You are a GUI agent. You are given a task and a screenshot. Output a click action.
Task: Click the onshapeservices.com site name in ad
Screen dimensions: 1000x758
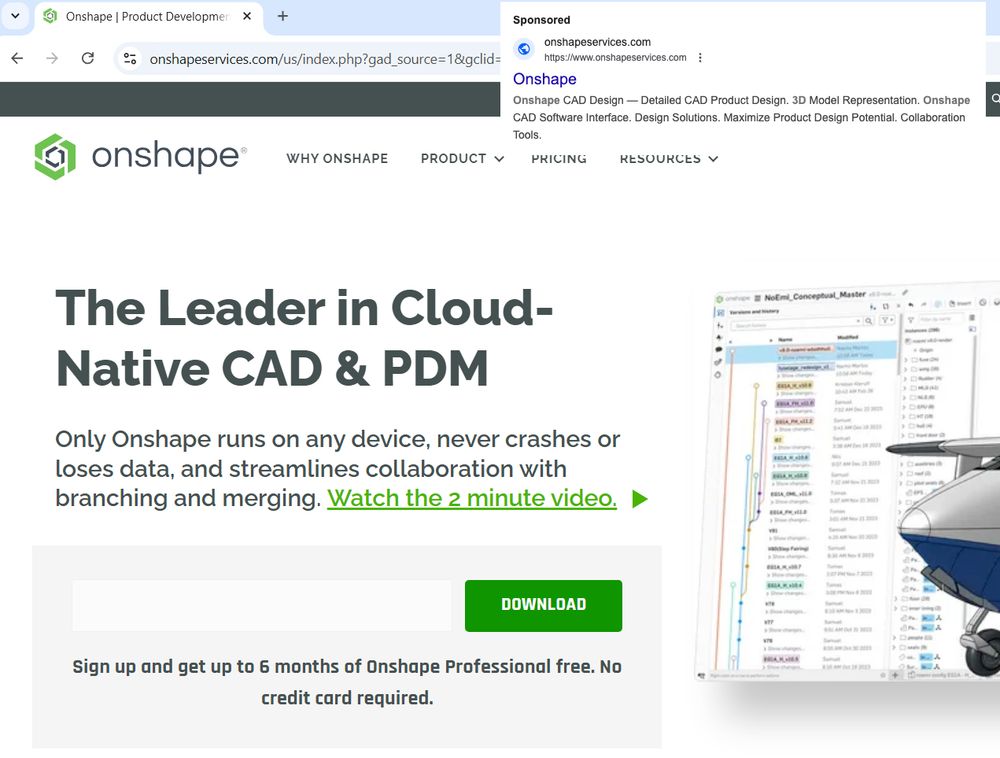point(597,42)
